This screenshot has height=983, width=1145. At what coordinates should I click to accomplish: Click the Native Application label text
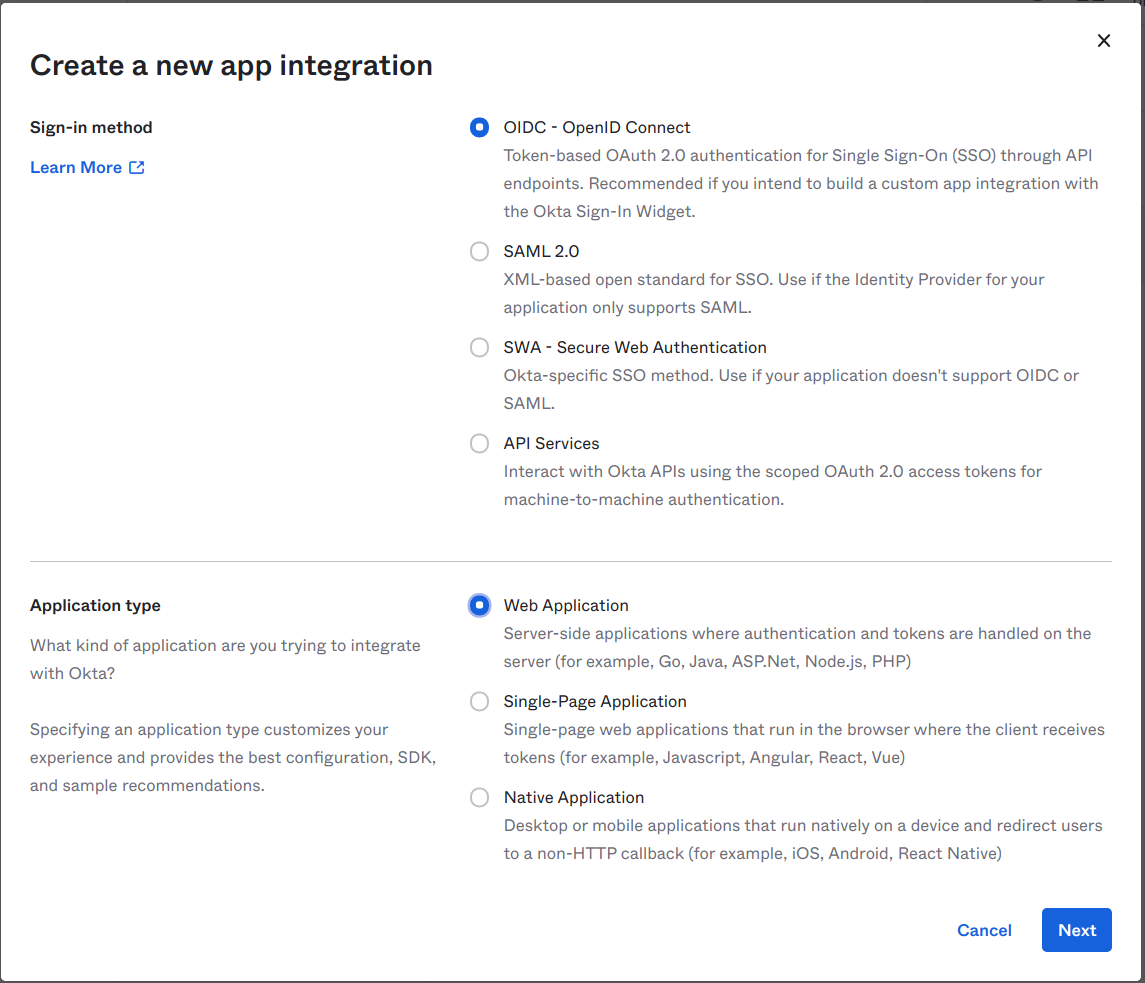pos(573,797)
